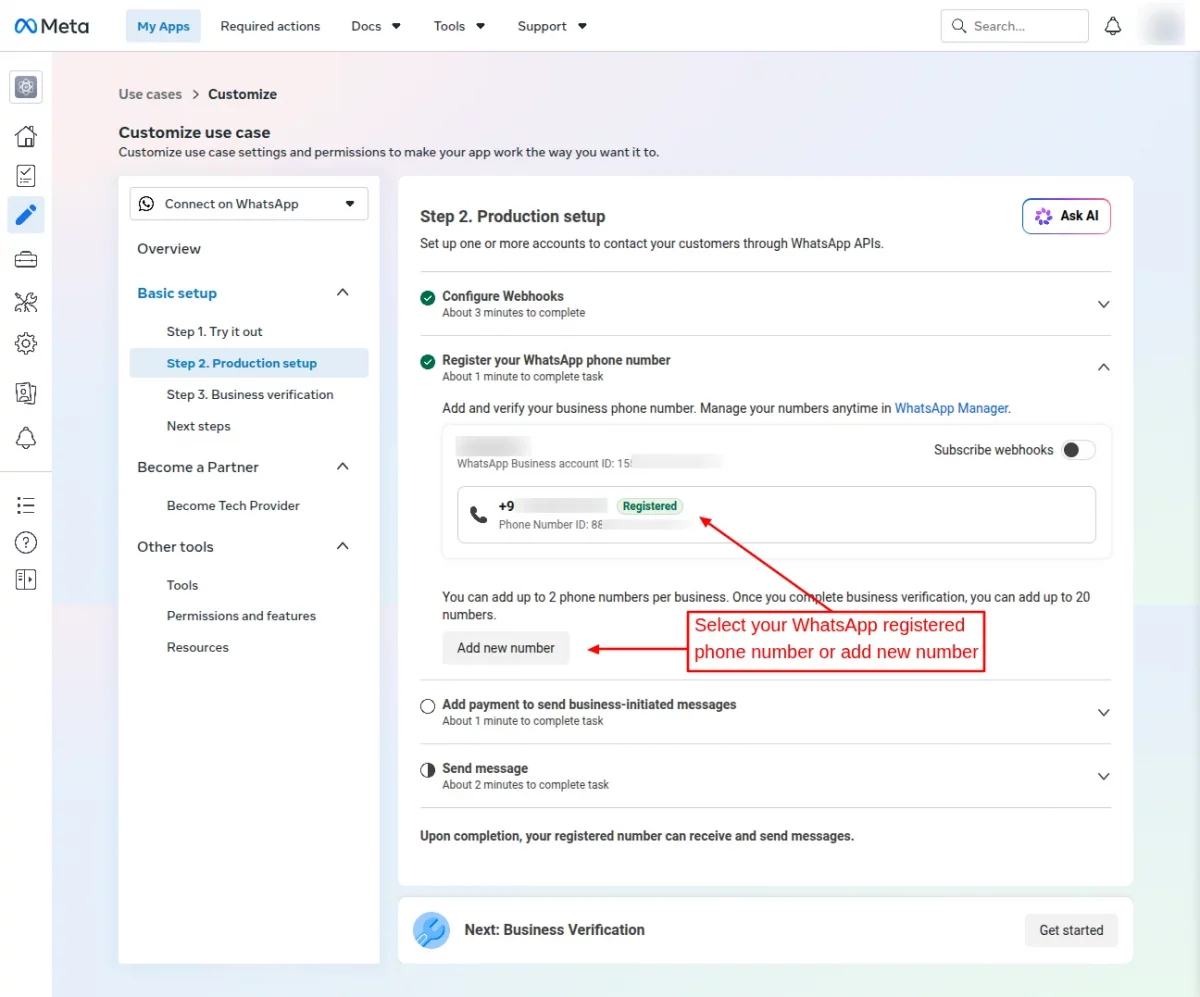Open the app icon at top of sidebar

tap(26, 87)
